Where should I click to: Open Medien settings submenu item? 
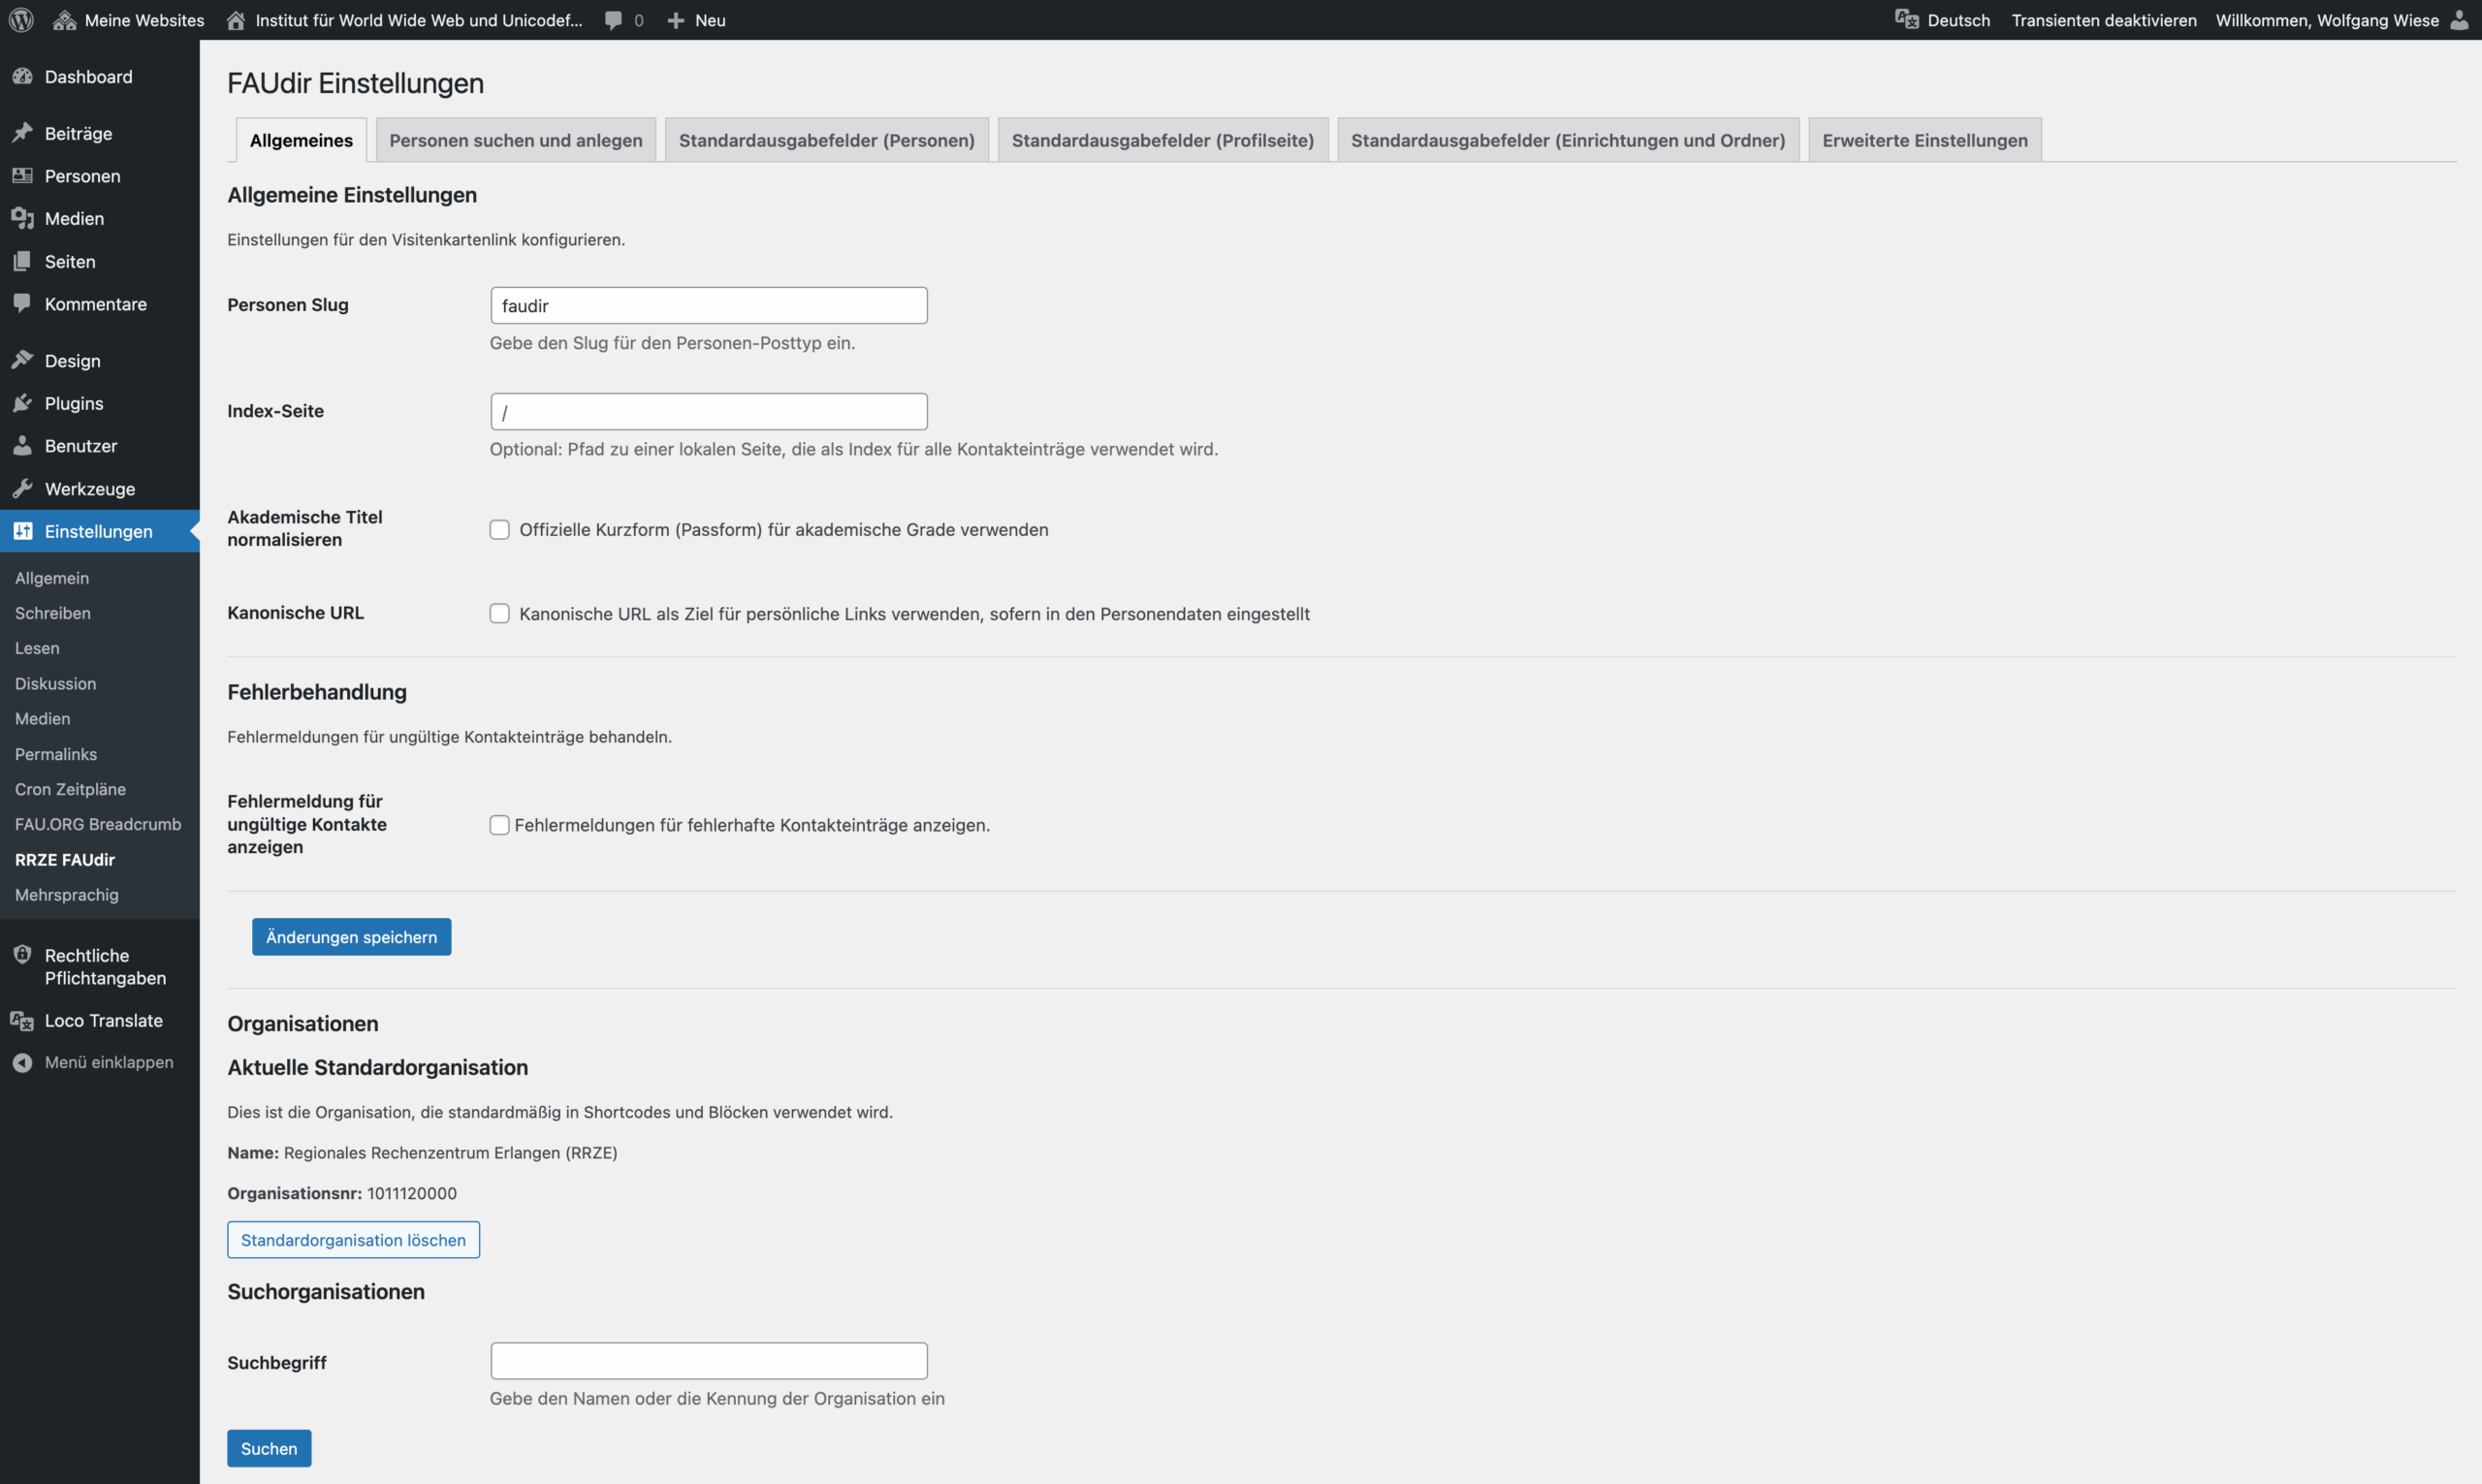43,719
